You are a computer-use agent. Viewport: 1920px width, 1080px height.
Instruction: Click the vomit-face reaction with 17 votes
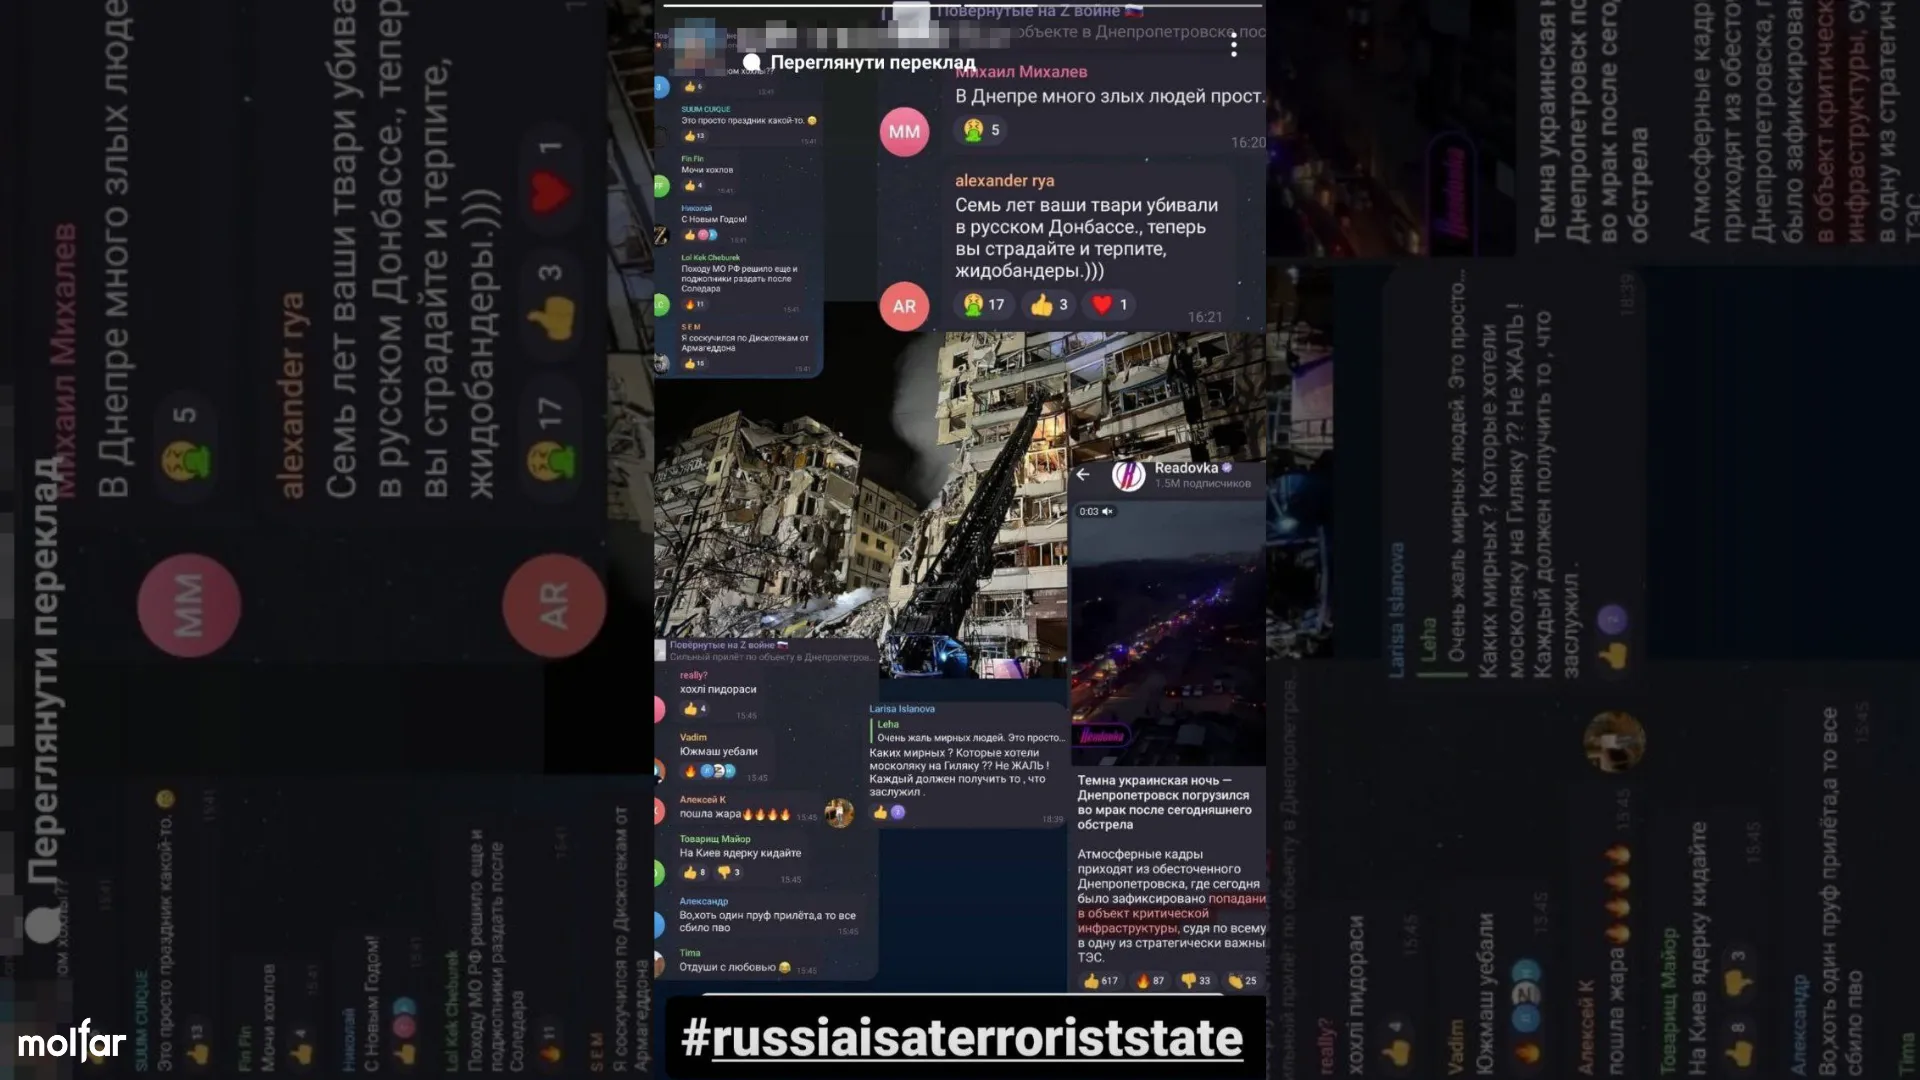coord(983,304)
